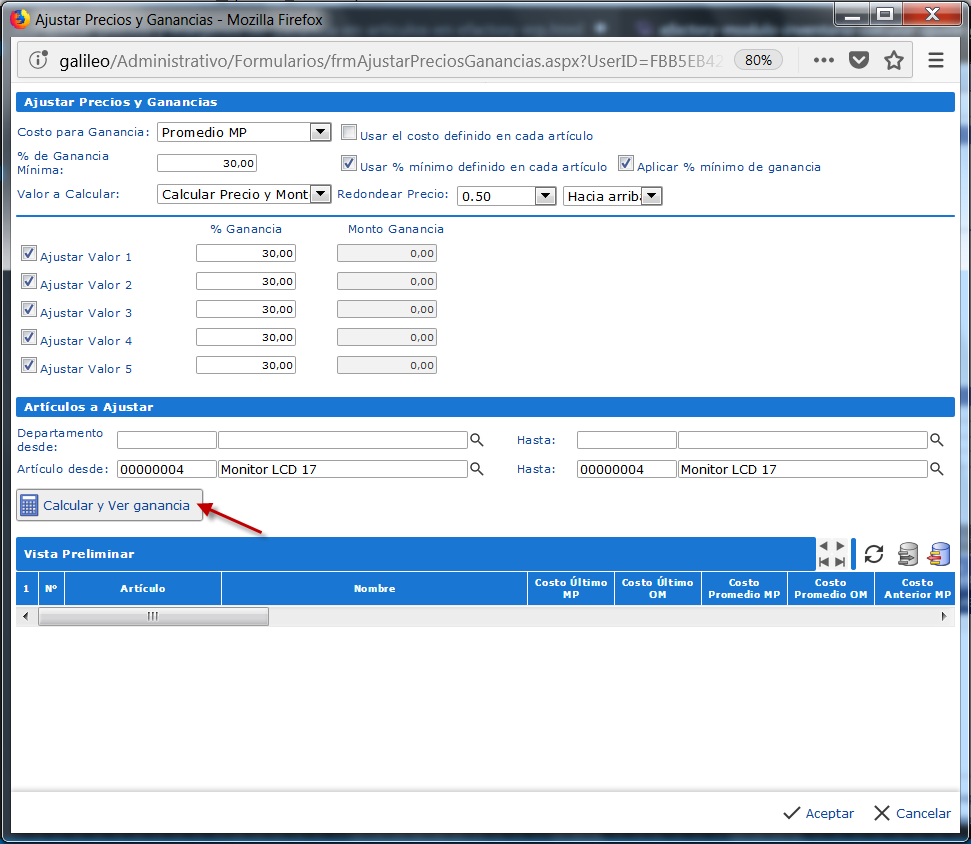
Task: Enable 'Usar el costo definido en cada artículo'
Action: (x=349, y=133)
